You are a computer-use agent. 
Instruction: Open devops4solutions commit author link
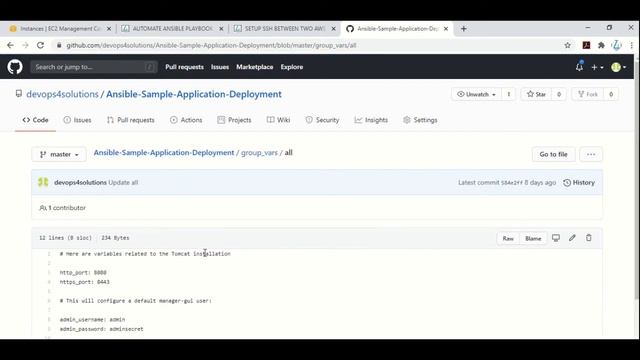pyautogui.click(x=80, y=182)
